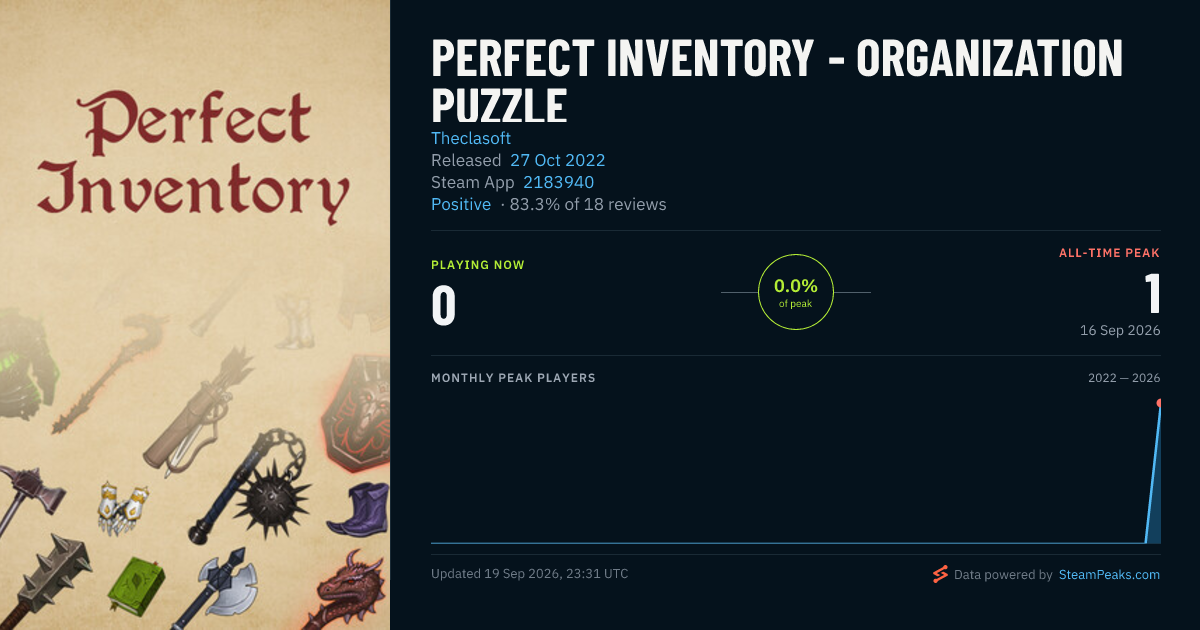The width and height of the screenshot is (1200, 630).
Task: Select the red peak marker on chart
Action: [1159, 403]
